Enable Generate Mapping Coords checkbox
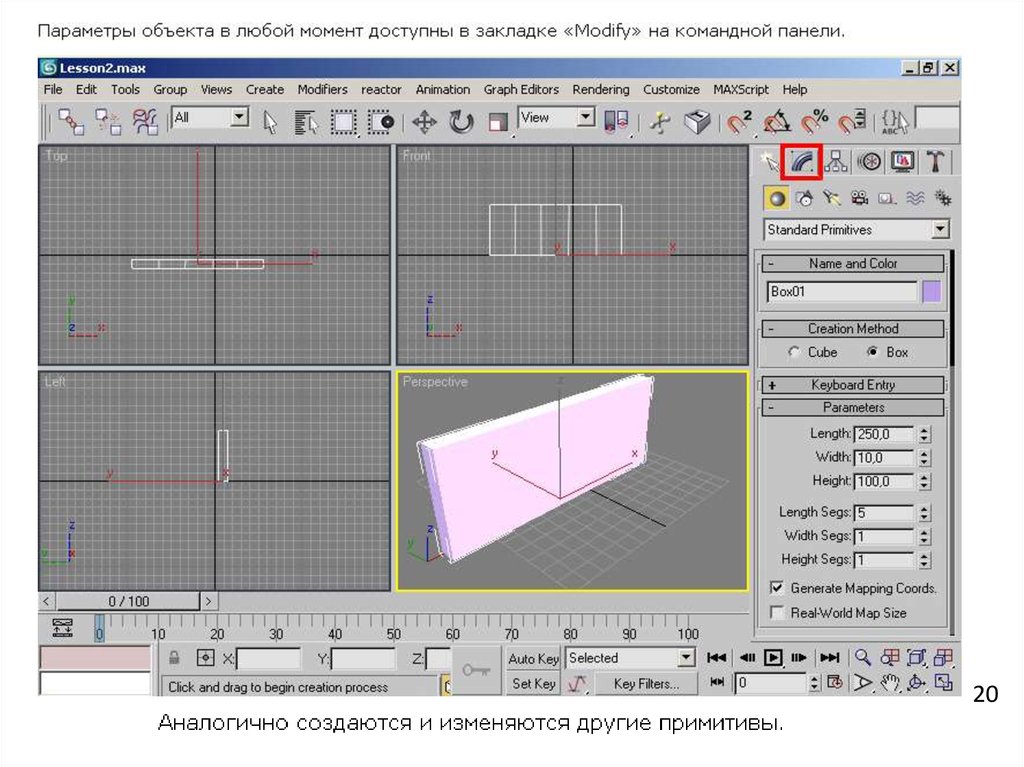 777,588
